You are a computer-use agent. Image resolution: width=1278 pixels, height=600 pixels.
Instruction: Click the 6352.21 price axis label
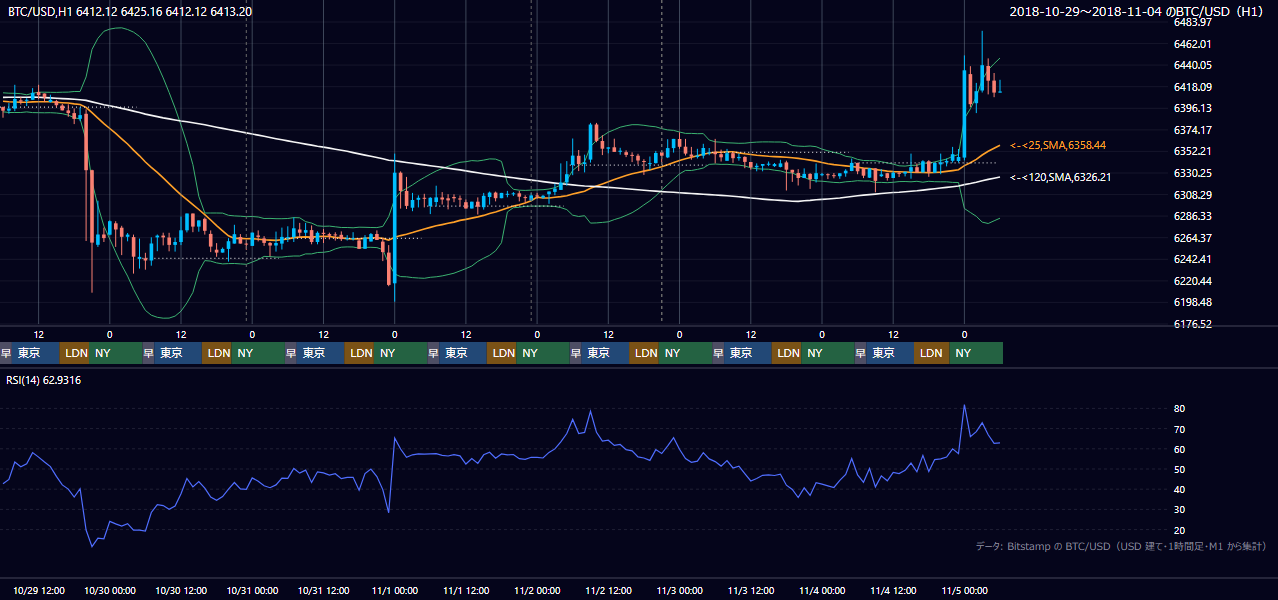(1193, 151)
